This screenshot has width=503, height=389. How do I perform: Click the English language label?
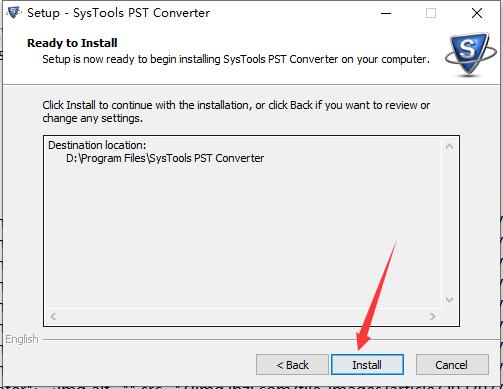[x=22, y=339]
